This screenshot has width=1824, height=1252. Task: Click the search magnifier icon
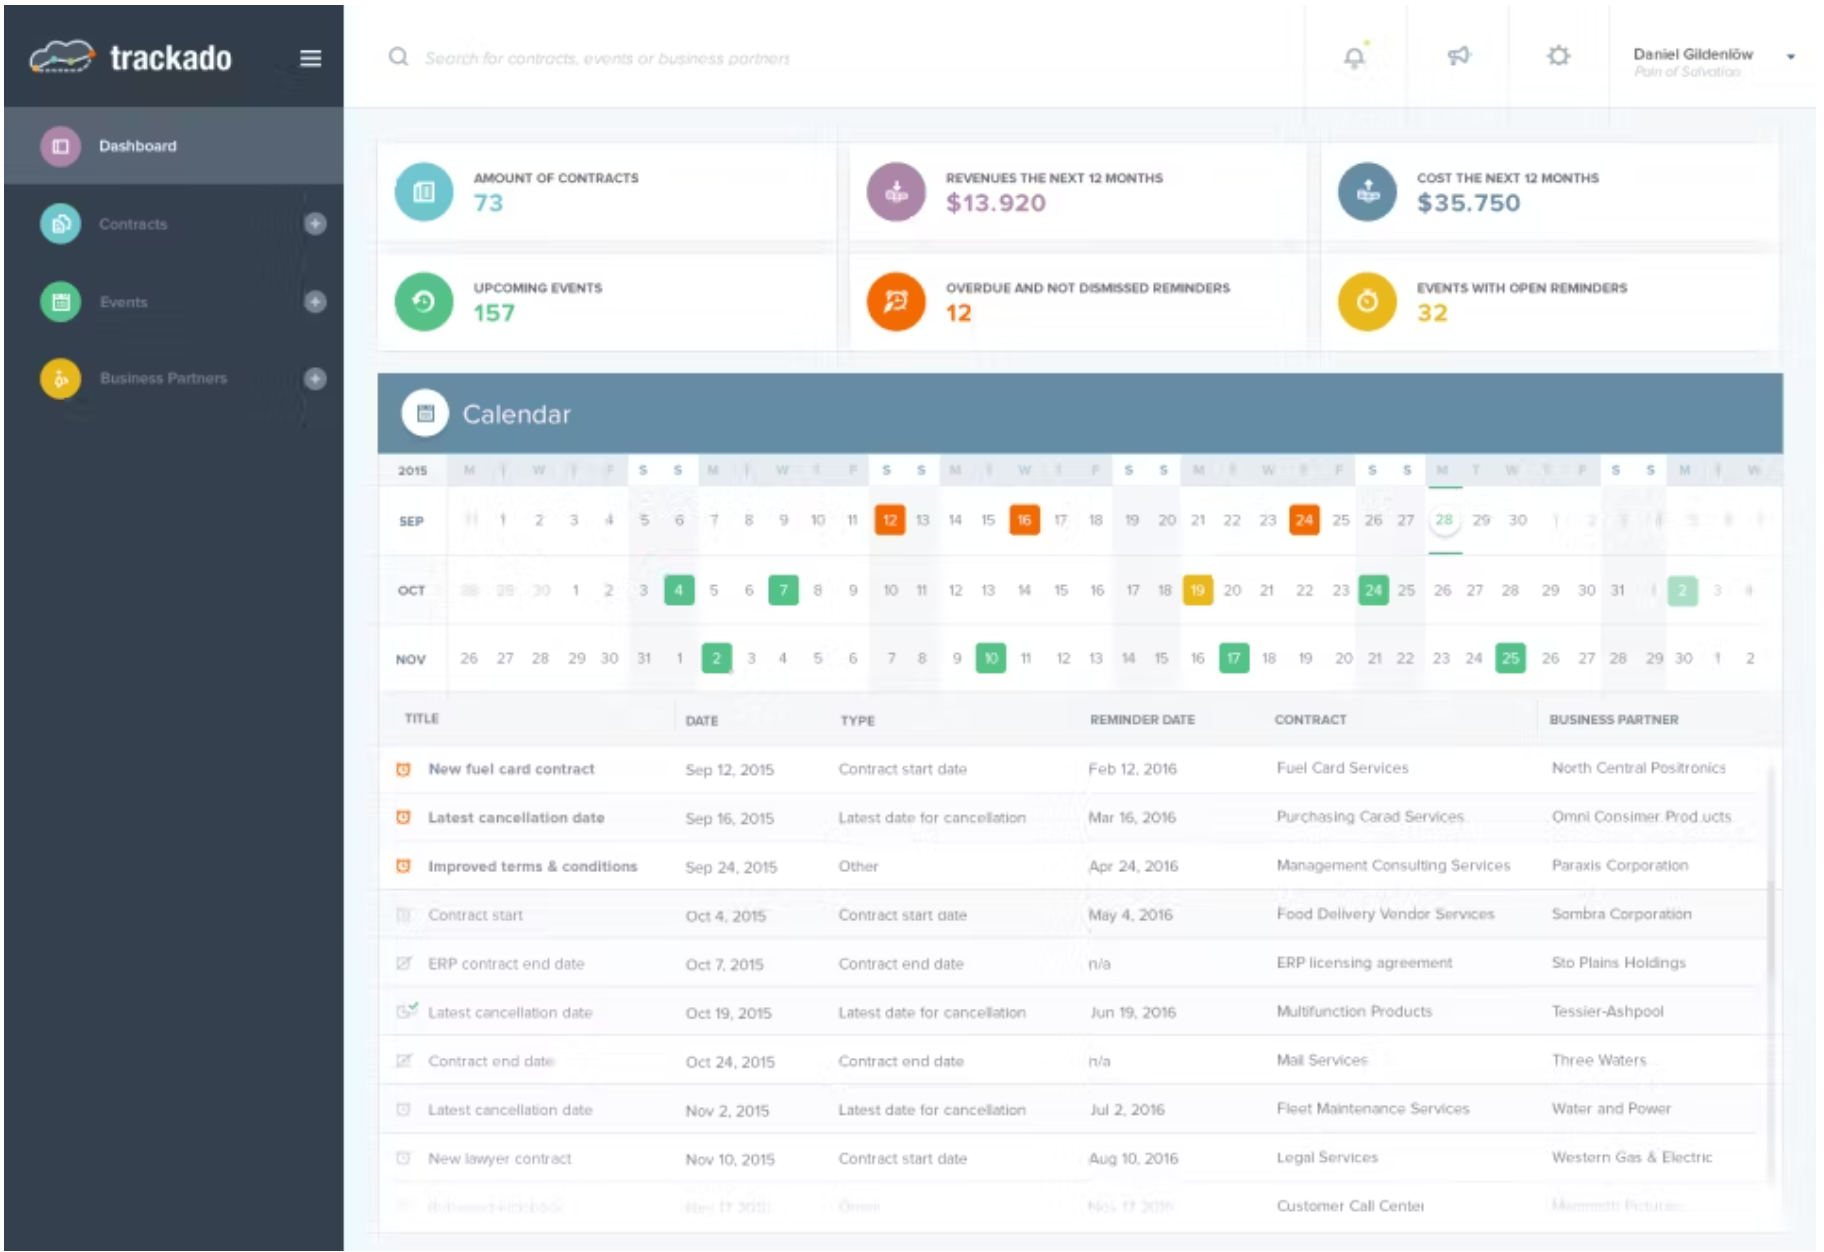(x=398, y=58)
